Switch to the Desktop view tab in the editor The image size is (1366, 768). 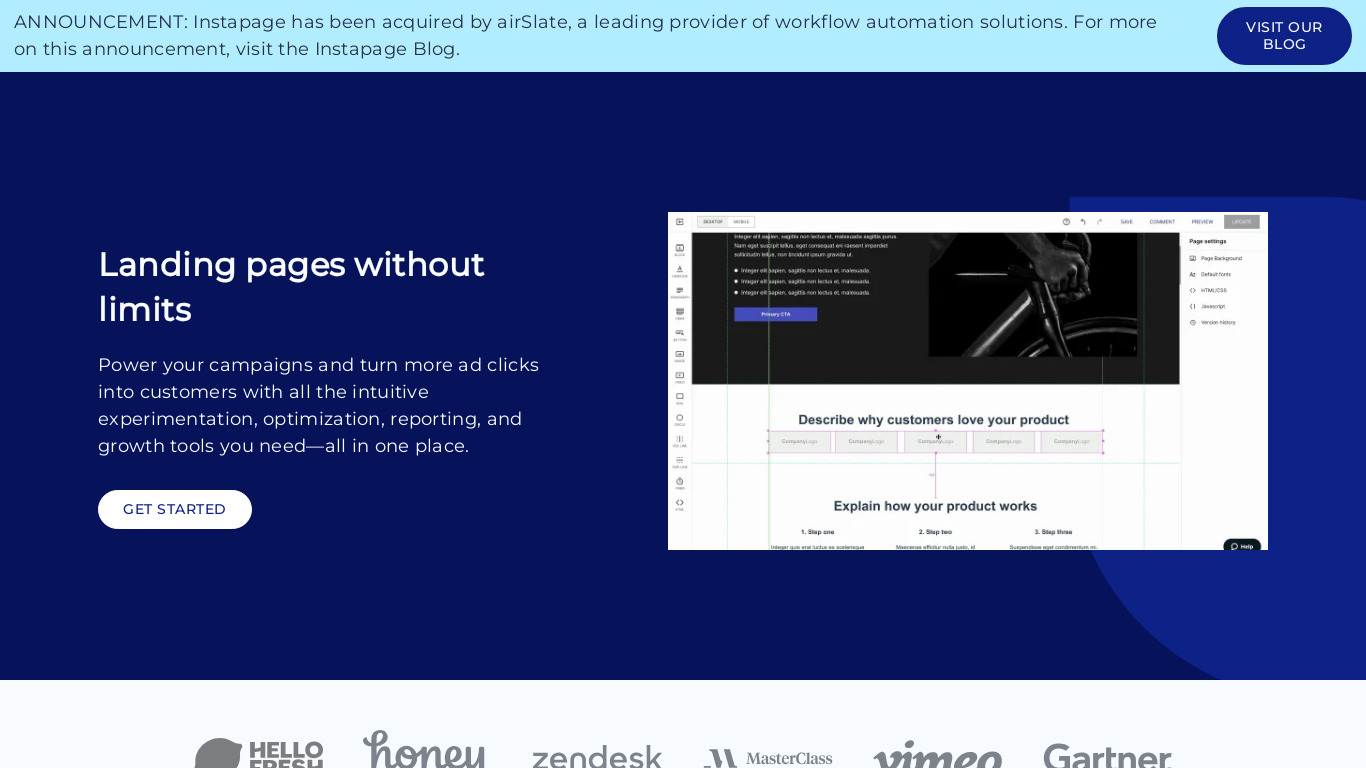click(712, 222)
